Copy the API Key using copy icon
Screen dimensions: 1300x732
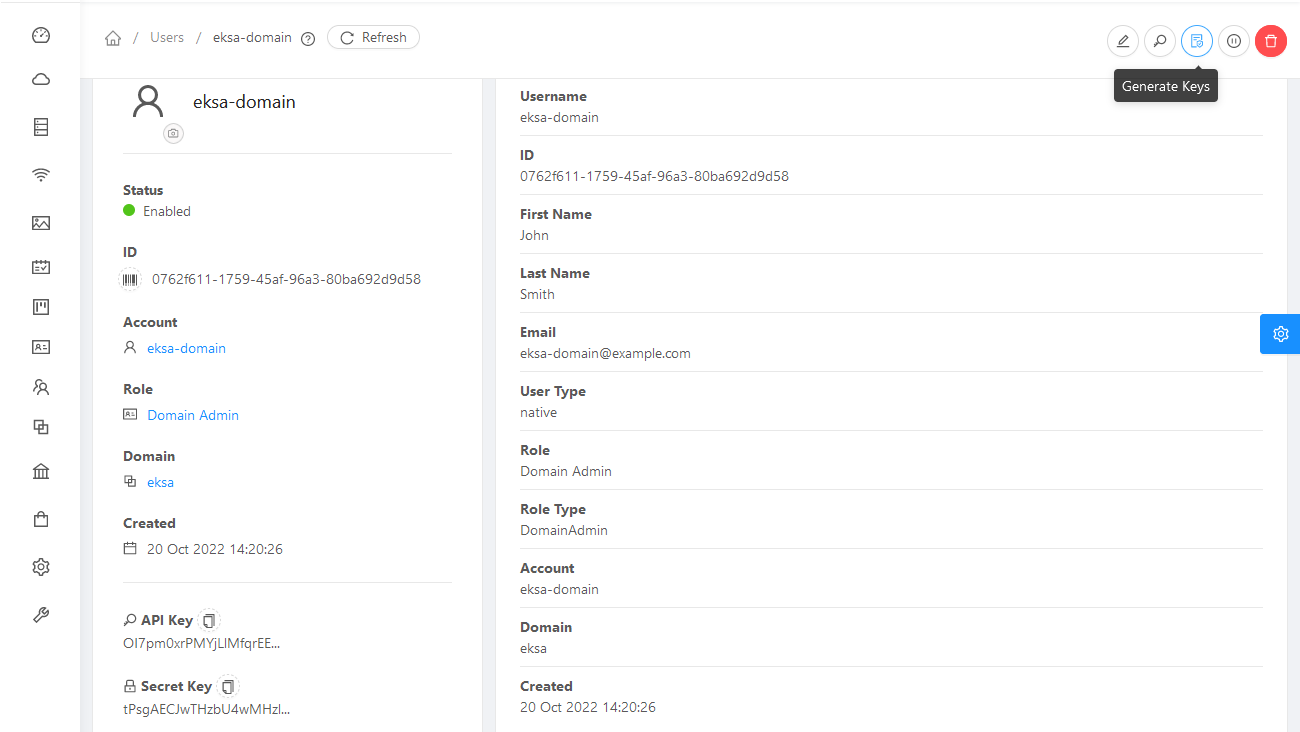(x=209, y=619)
